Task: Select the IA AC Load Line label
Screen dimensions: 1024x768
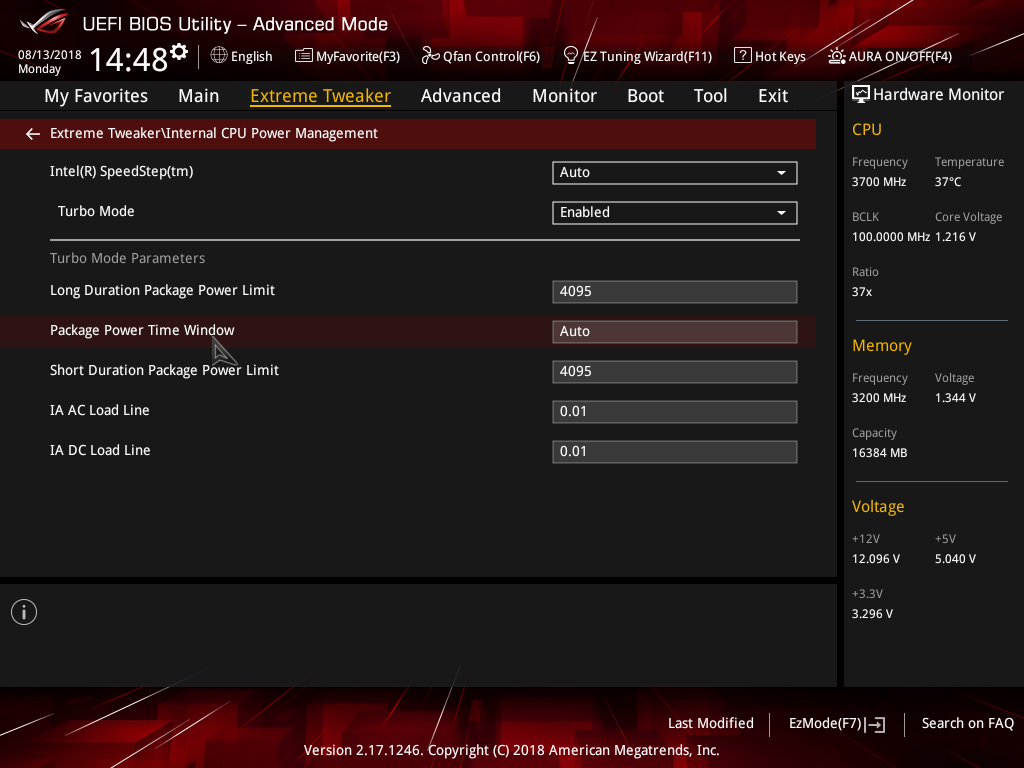Action: tap(99, 410)
